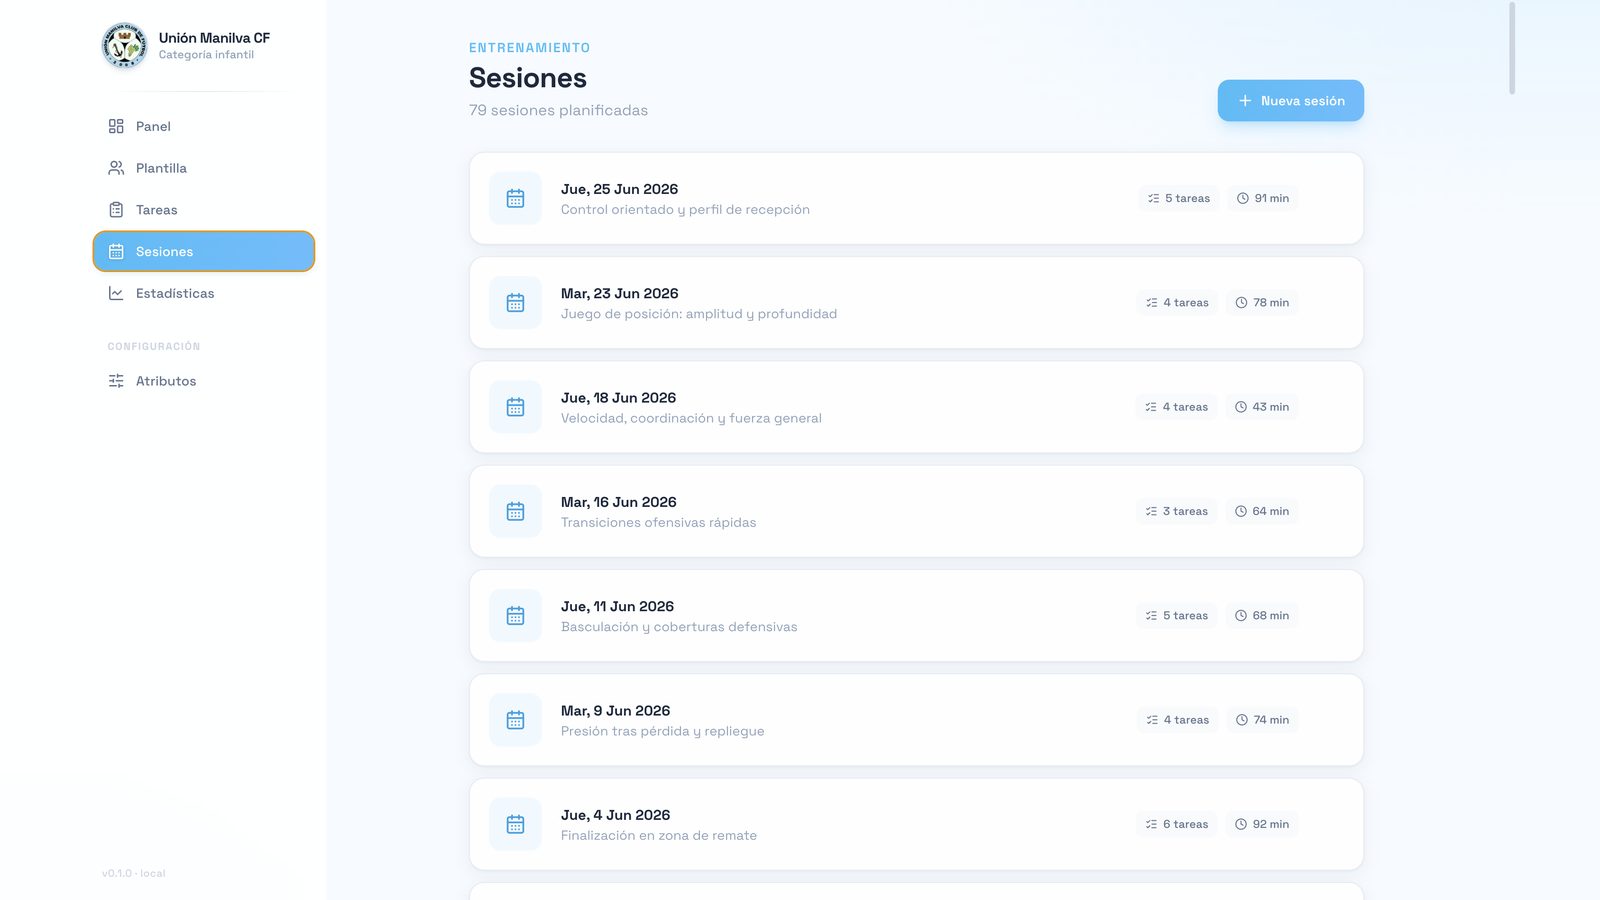This screenshot has height=900, width=1600.
Task: Create a session with Nueva sesión button
Action: pyautogui.click(x=1290, y=101)
